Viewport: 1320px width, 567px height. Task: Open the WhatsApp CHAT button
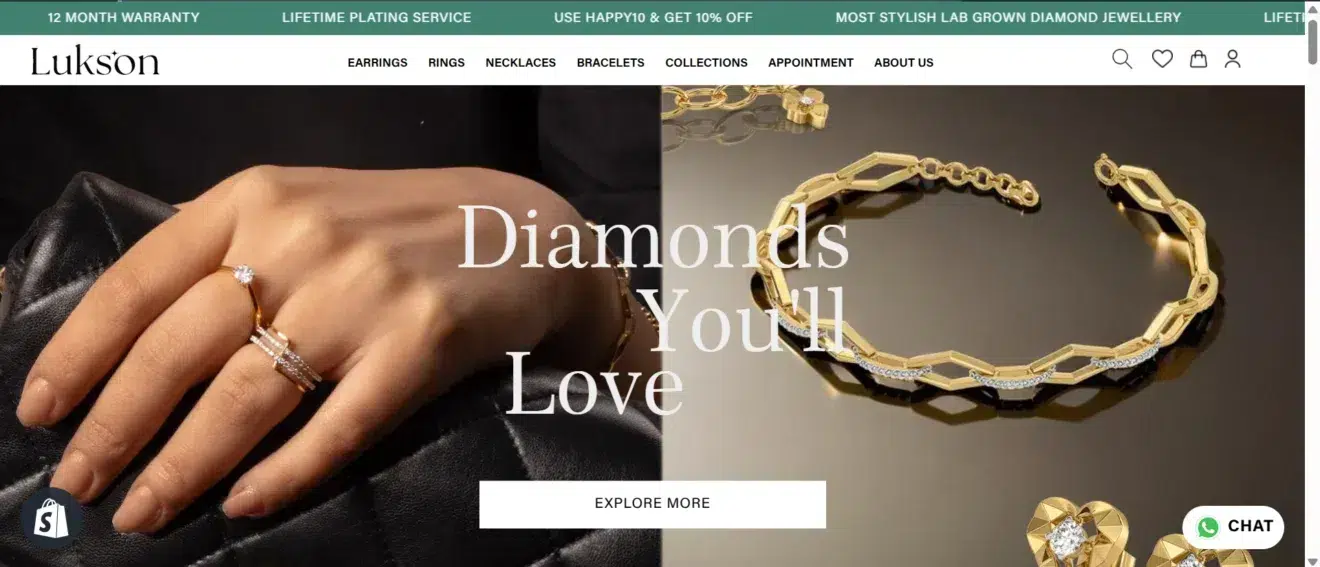pyautogui.click(x=1233, y=527)
